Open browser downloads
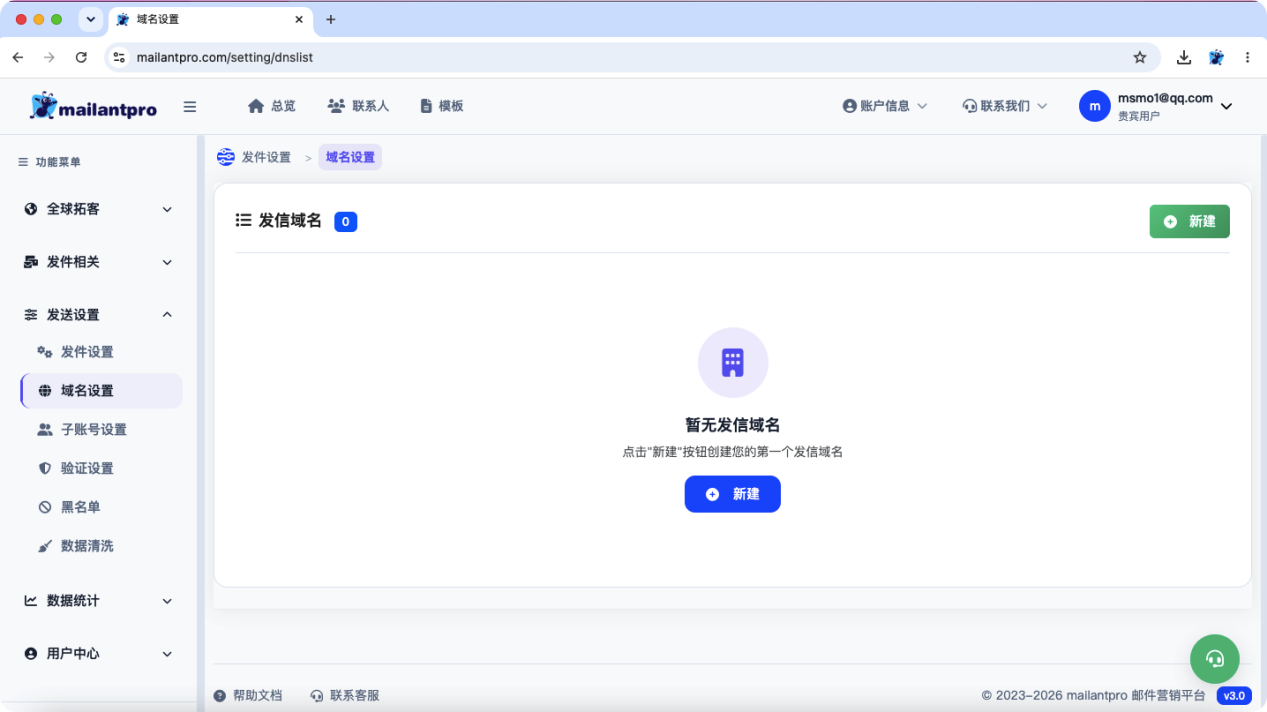The height and width of the screenshot is (712, 1267). [1184, 58]
